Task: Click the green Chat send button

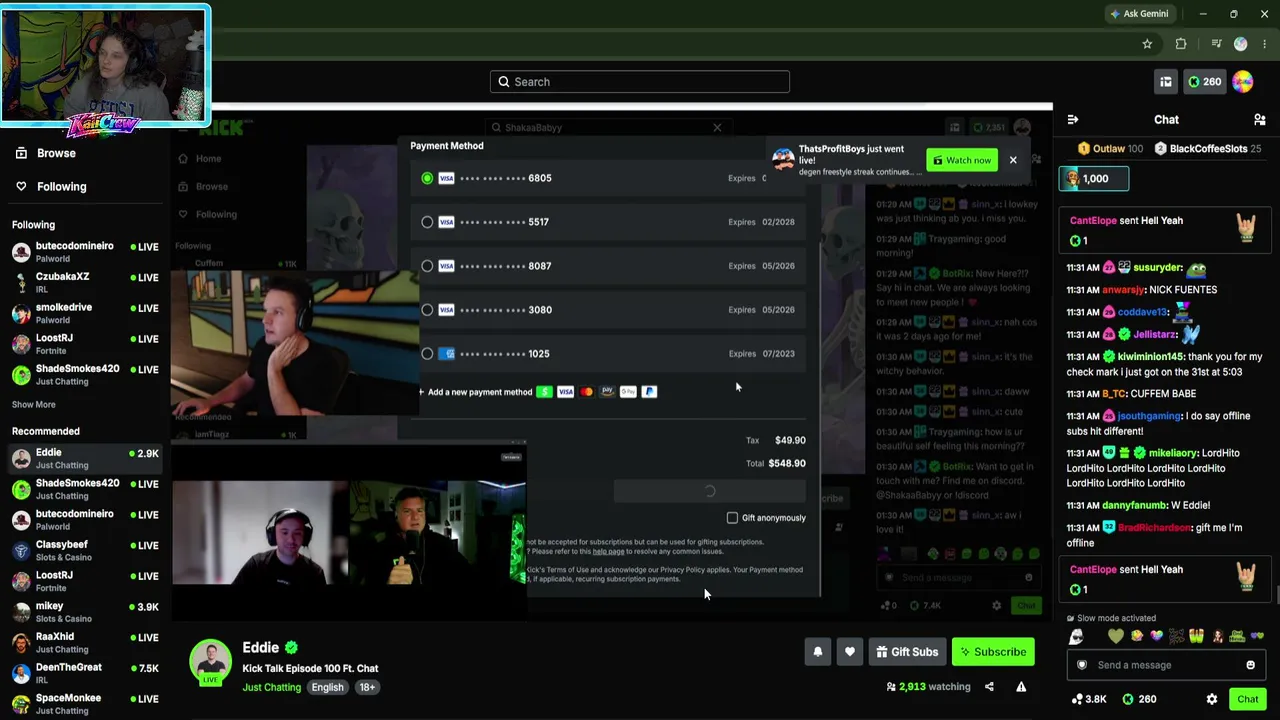Action: (1248, 699)
